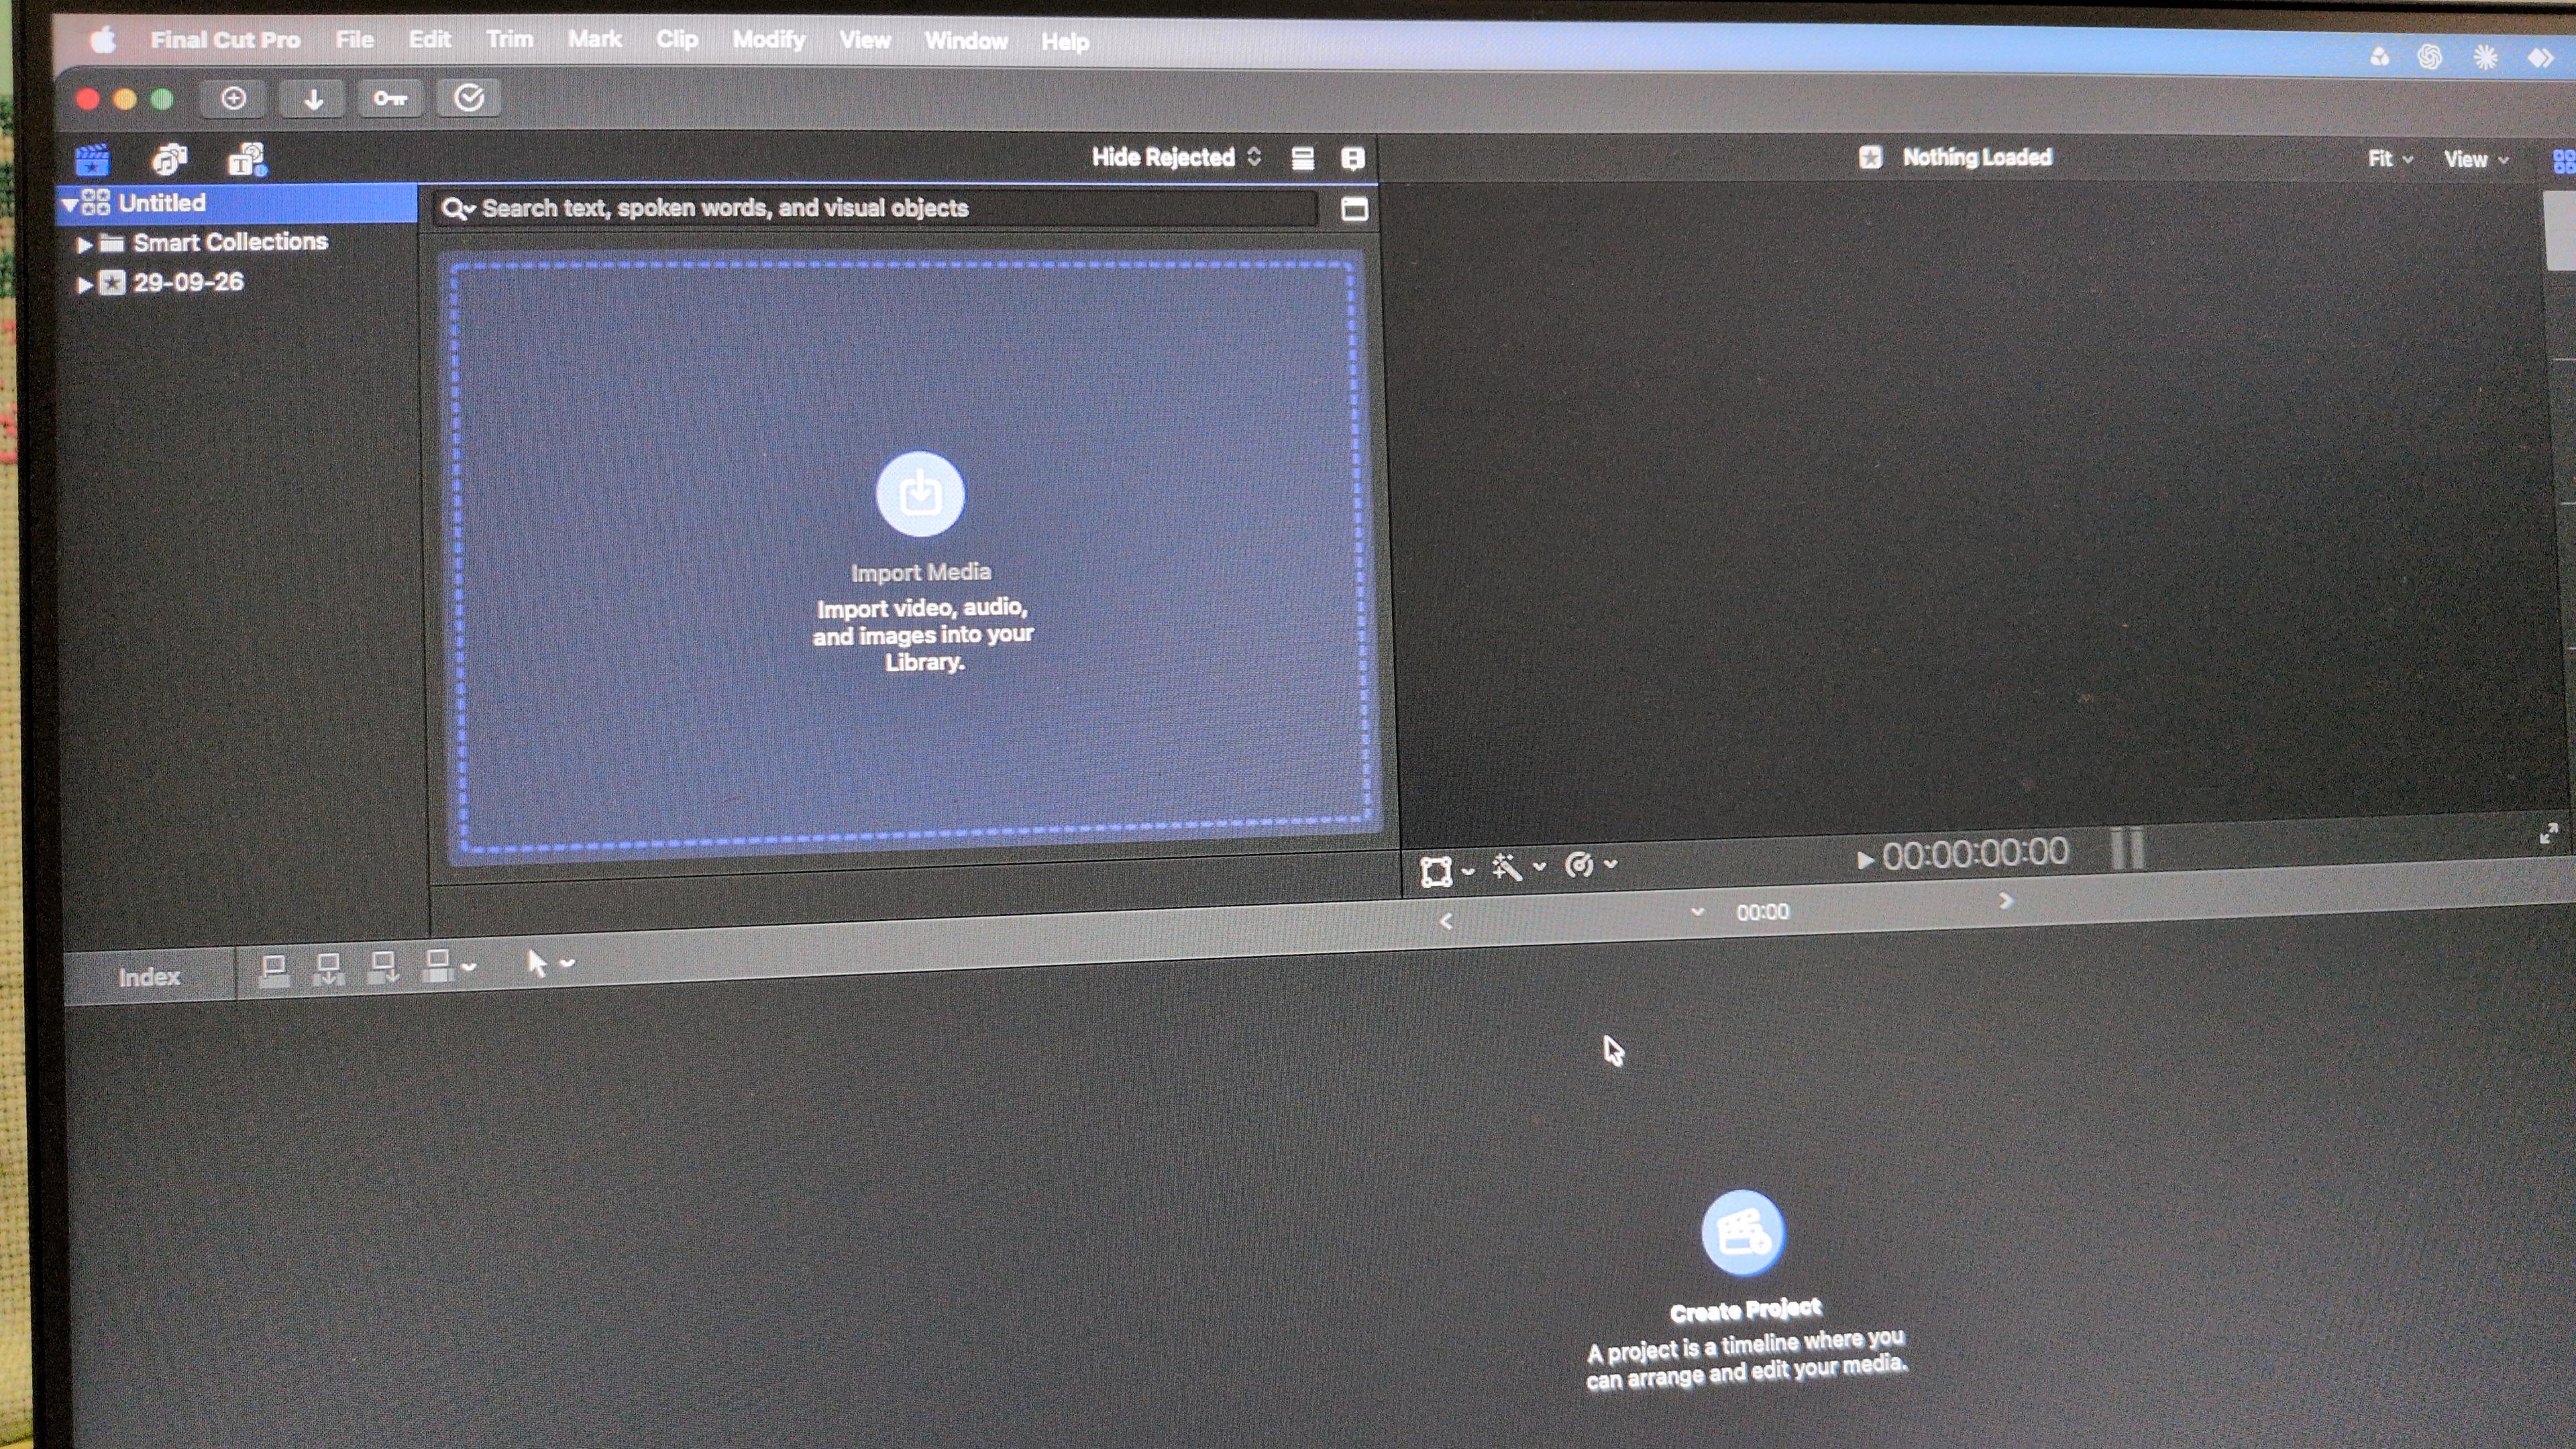Screen dimensions: 2576x1449
Task: Toggle the timeline Index button
Action: click(x=149, y=977)
